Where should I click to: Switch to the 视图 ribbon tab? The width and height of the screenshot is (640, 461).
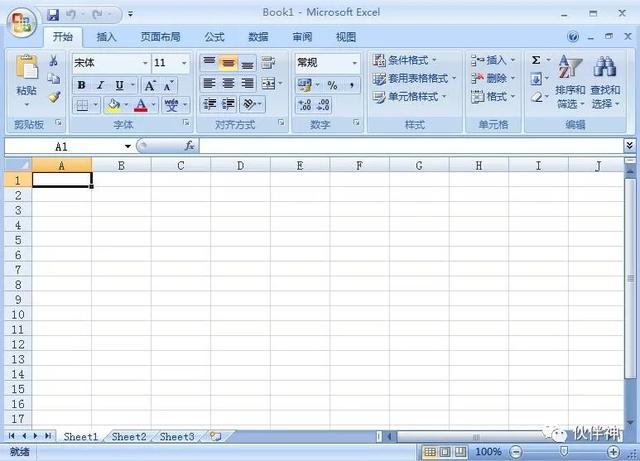click(x=346, y=37)
